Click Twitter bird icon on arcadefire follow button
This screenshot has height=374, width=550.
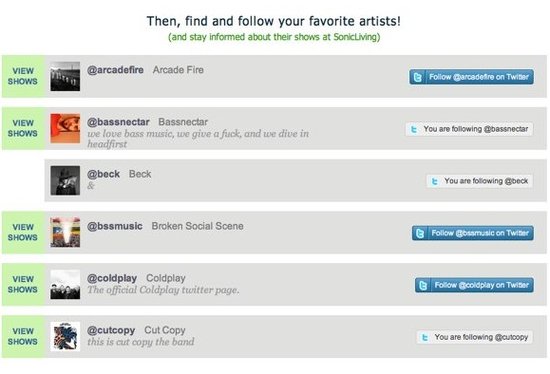point(417,77)
